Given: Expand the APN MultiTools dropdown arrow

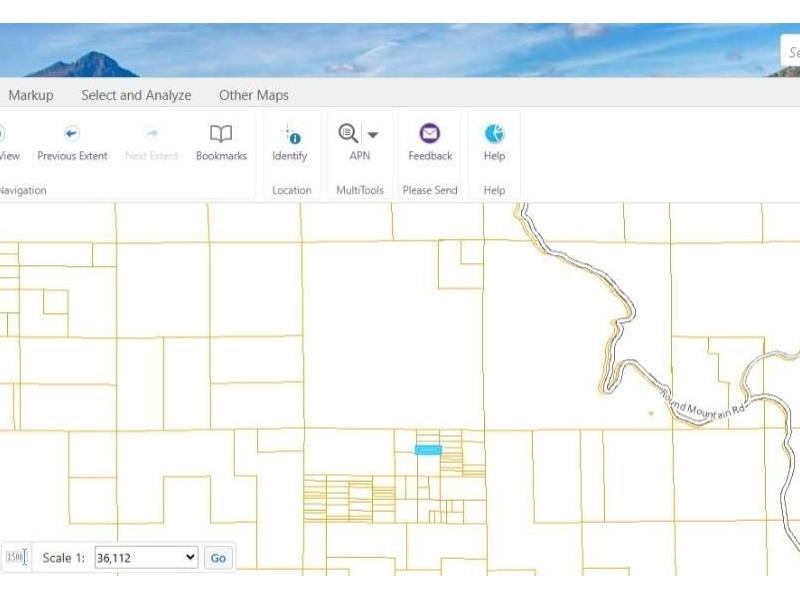Looking at the screenshot, I should pos(373,135).
